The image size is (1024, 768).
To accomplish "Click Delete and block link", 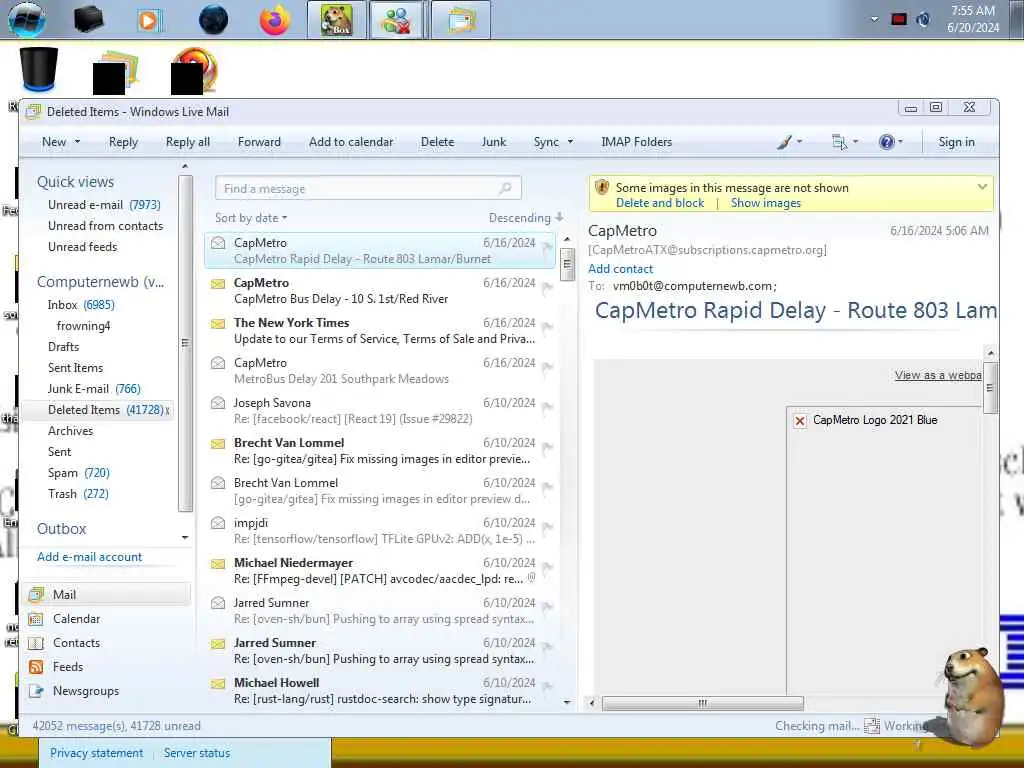I will [x=660, y=203].
